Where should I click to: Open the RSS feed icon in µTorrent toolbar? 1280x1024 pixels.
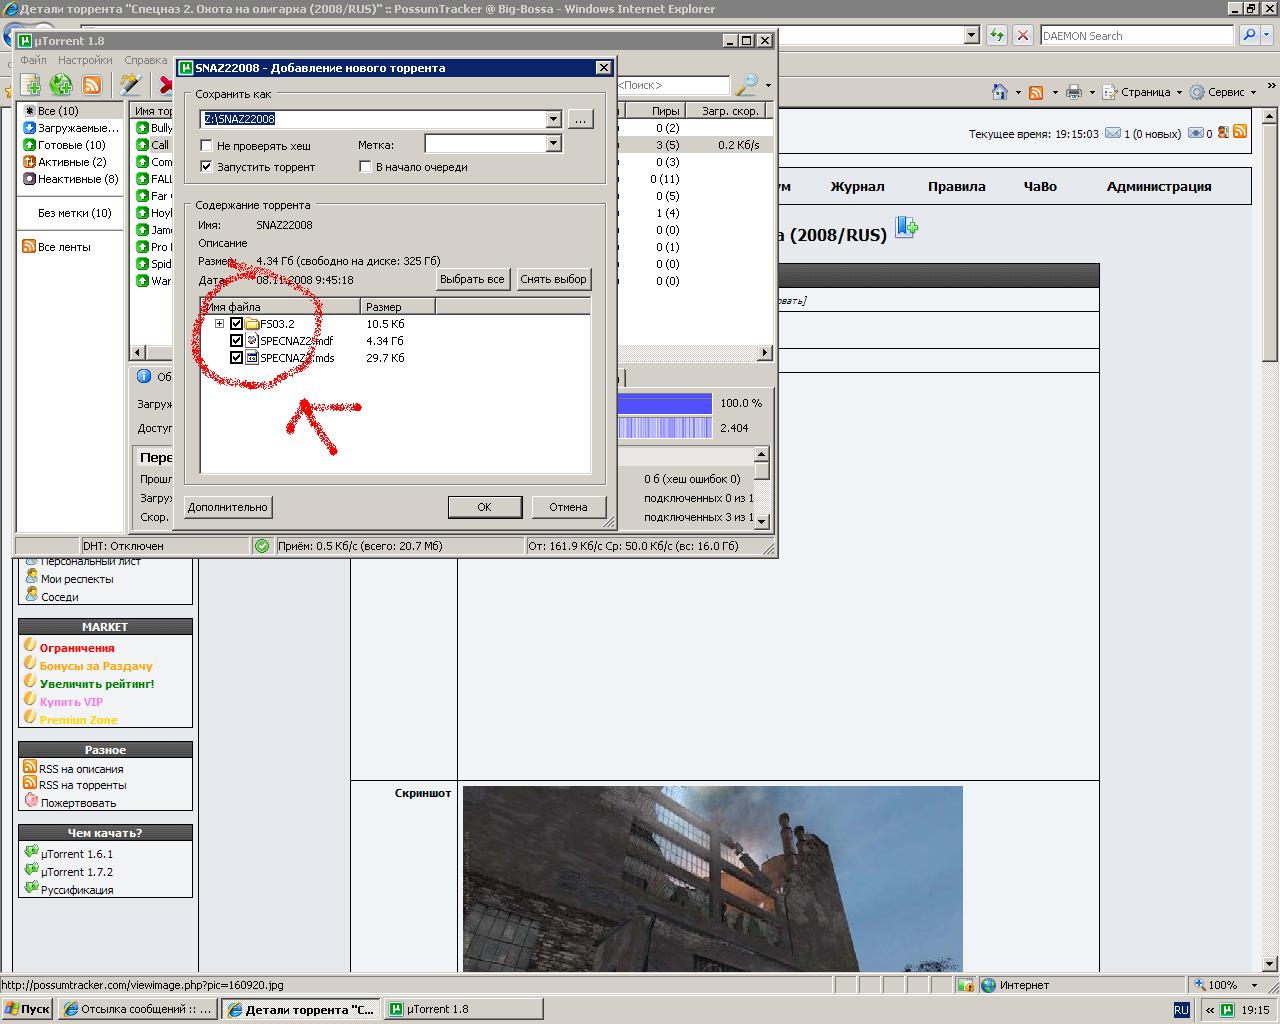[x=91, y=85]
